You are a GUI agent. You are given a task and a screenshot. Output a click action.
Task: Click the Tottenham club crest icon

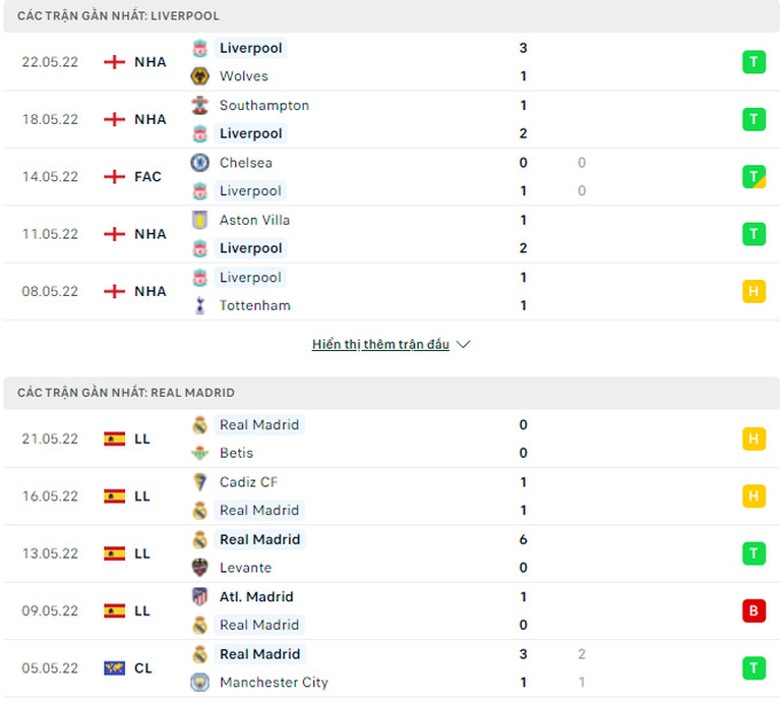click(200, 305)
